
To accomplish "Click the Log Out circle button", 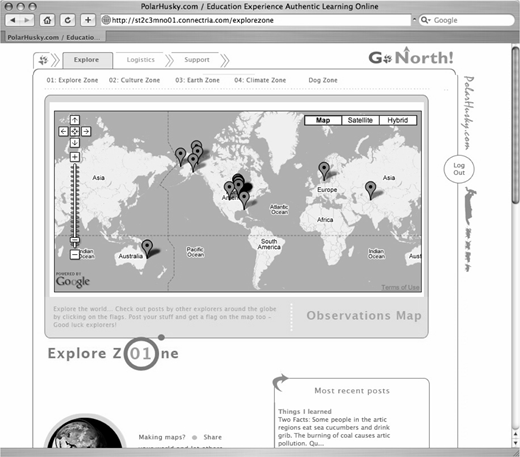I will click(x=459, y=169).
